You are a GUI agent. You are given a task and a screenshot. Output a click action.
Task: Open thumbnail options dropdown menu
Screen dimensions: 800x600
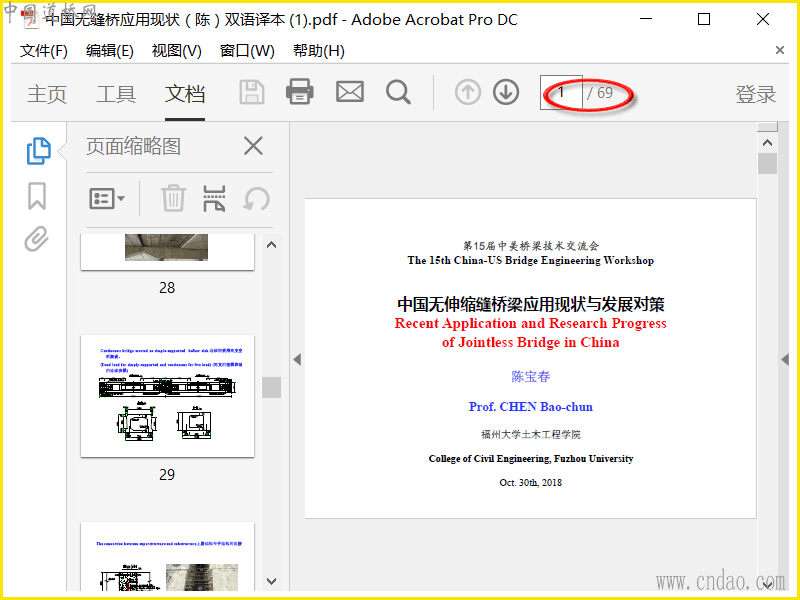click(x=107, y=198)
